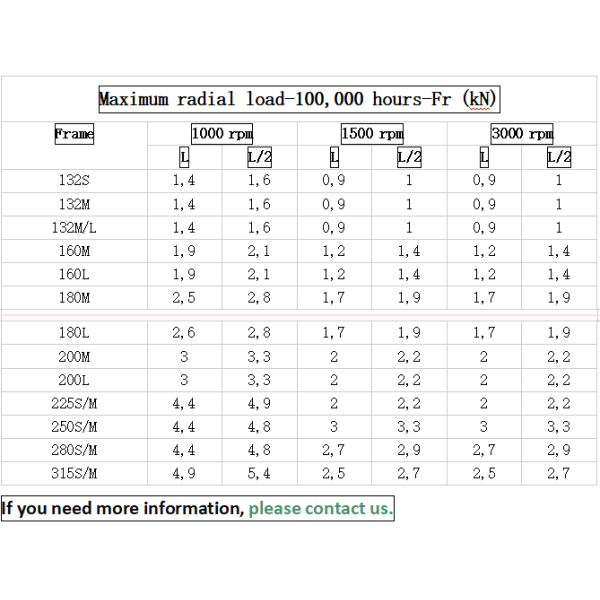Click the '132M/L' frame row label
Viewport: 600px width, 600px height.
coord(74,228)
